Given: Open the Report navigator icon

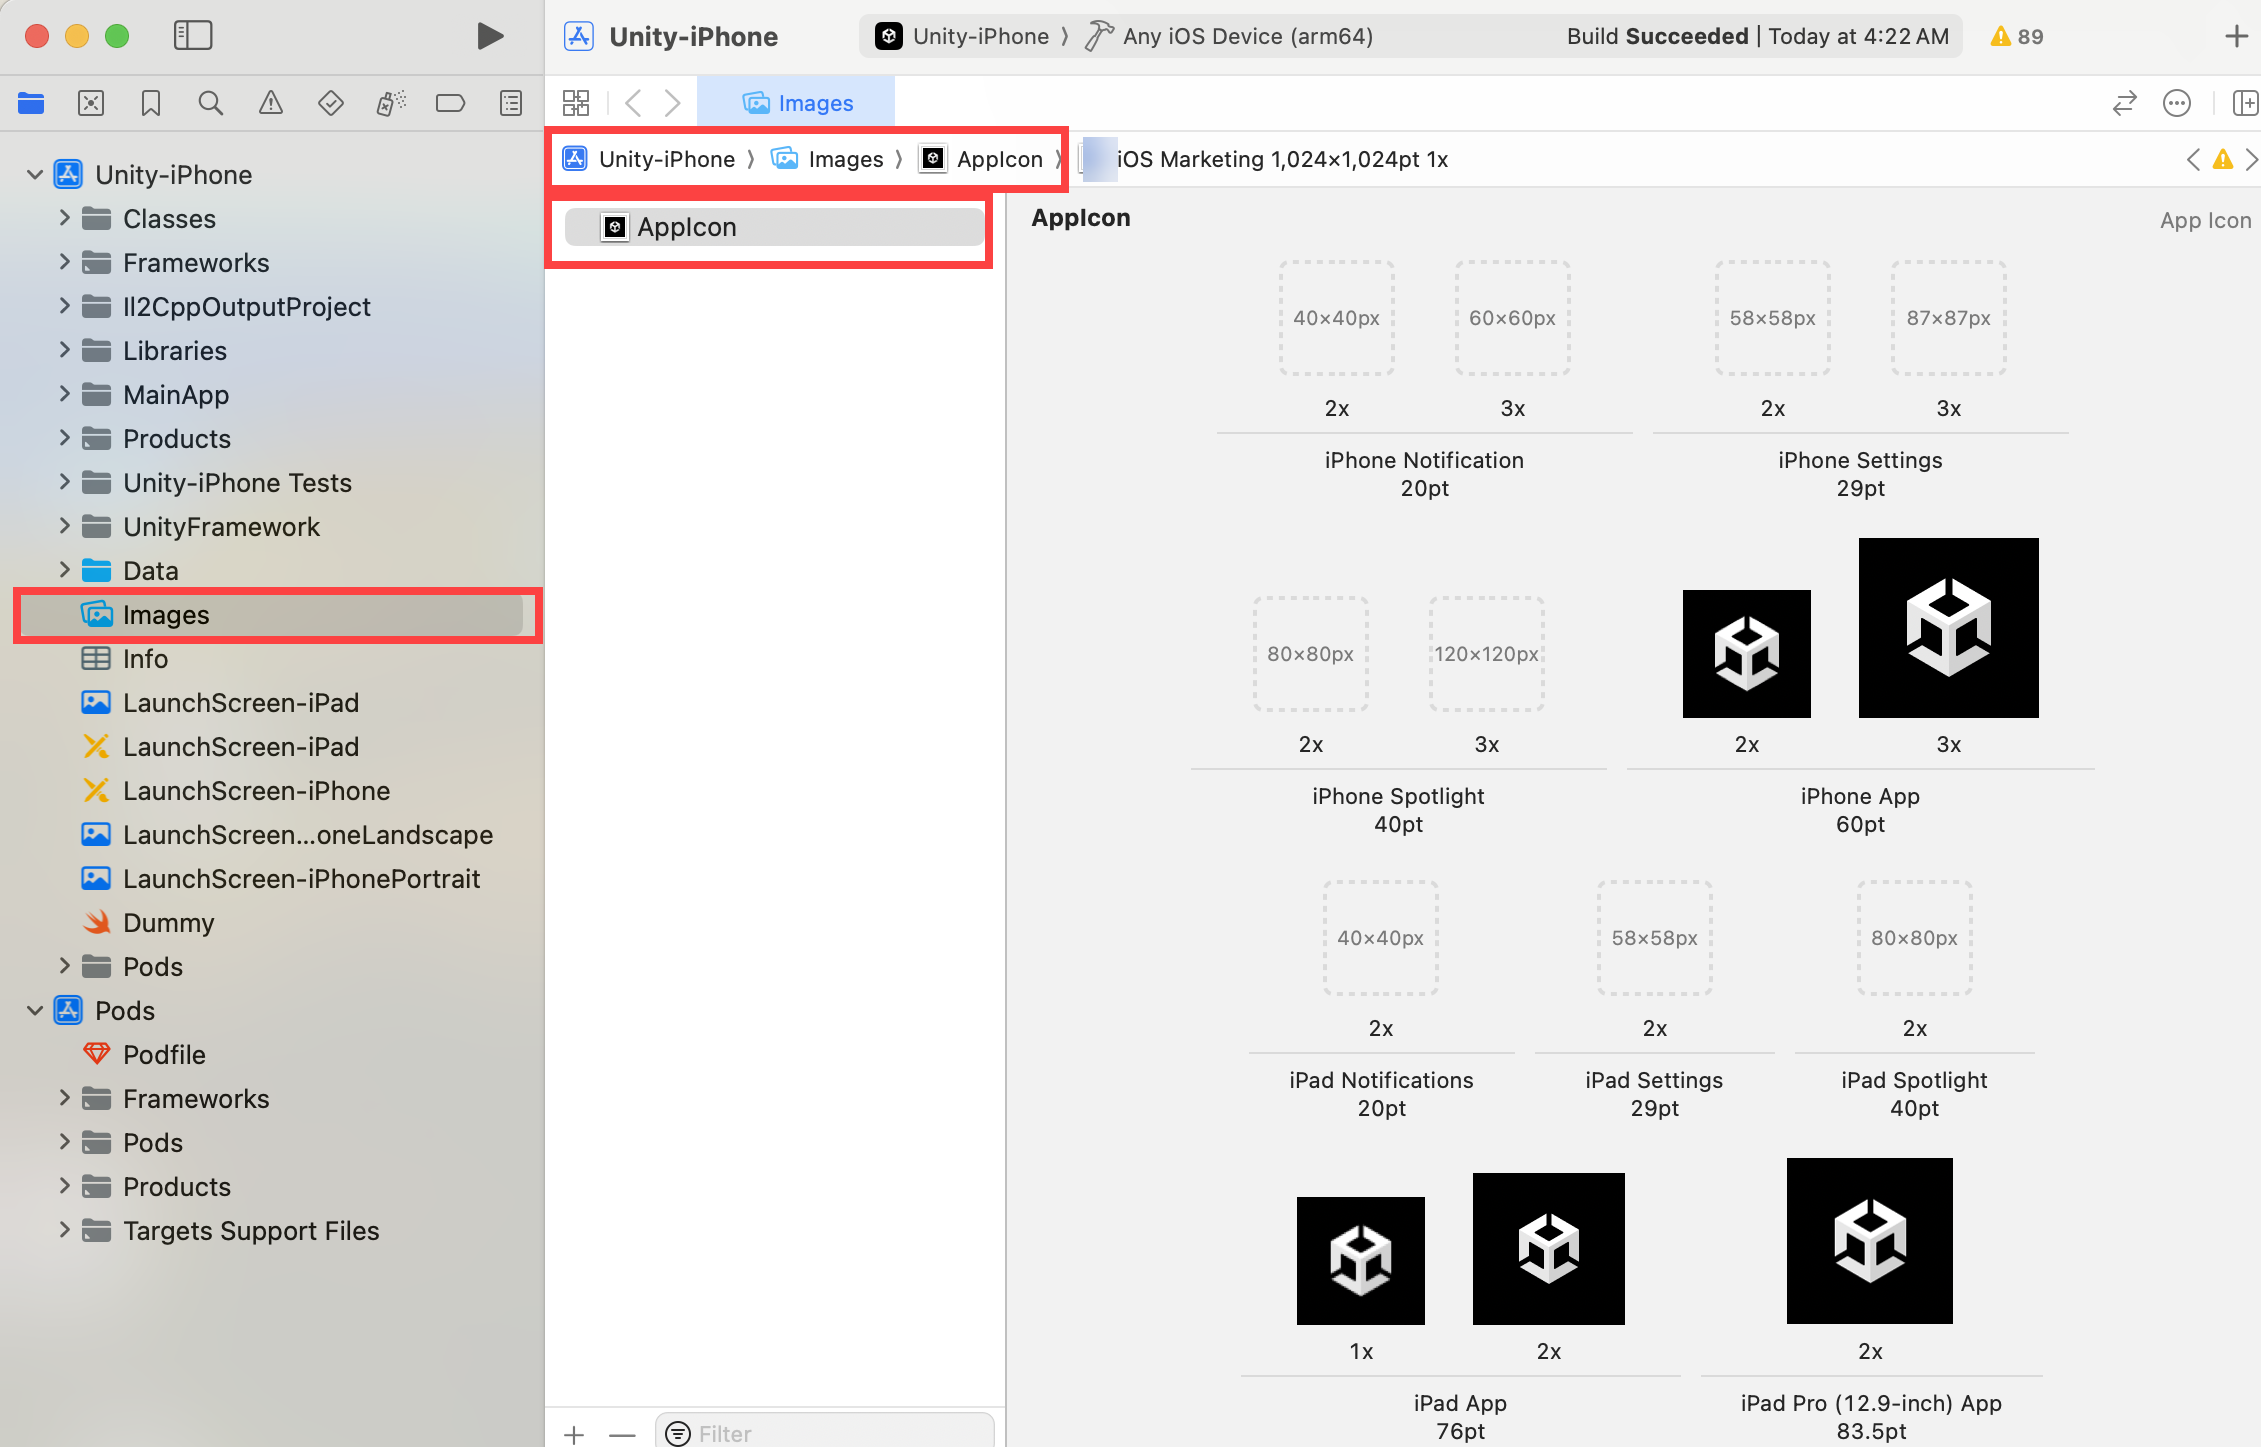Looking at the screenshot, I should coord(511,103).
